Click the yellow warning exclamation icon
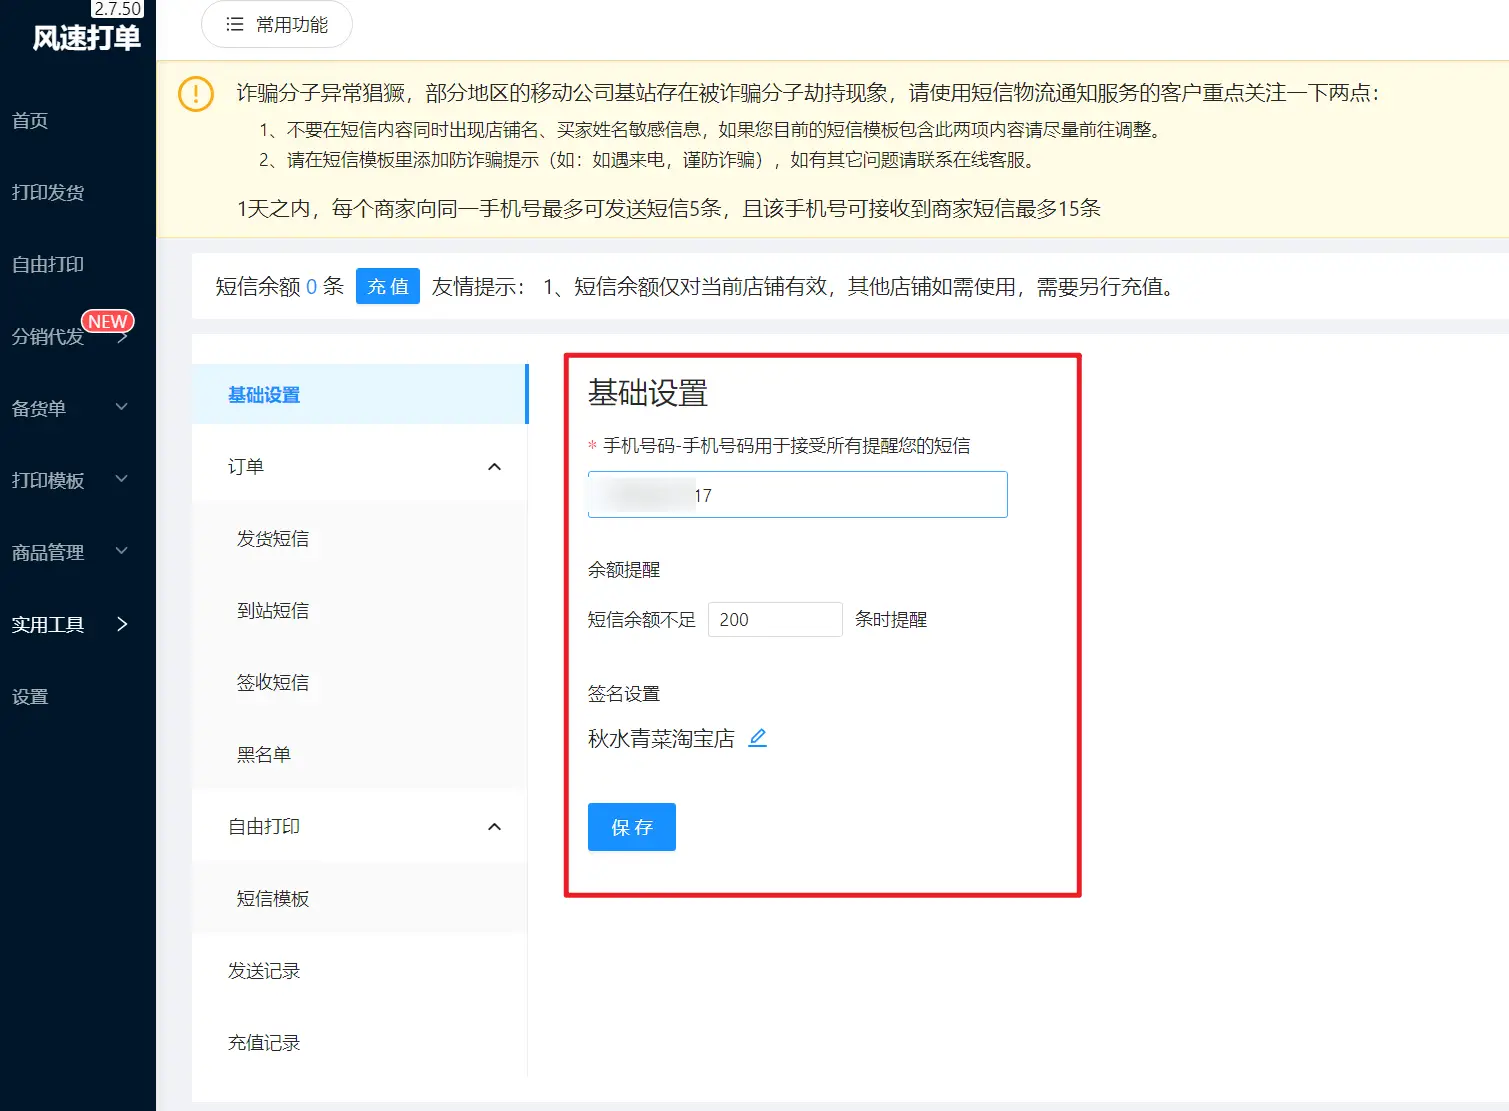1509x1111 pixels. [x=196, y=94]
